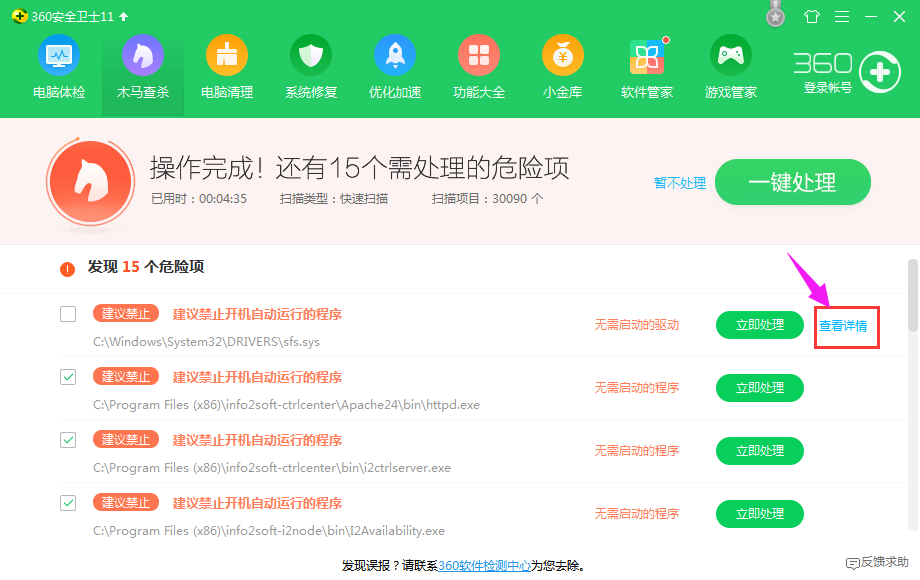Click the 建议禁止 tag on httpd.exe row
The width and height of the screenshot is (920, 580).
point(126,376)
